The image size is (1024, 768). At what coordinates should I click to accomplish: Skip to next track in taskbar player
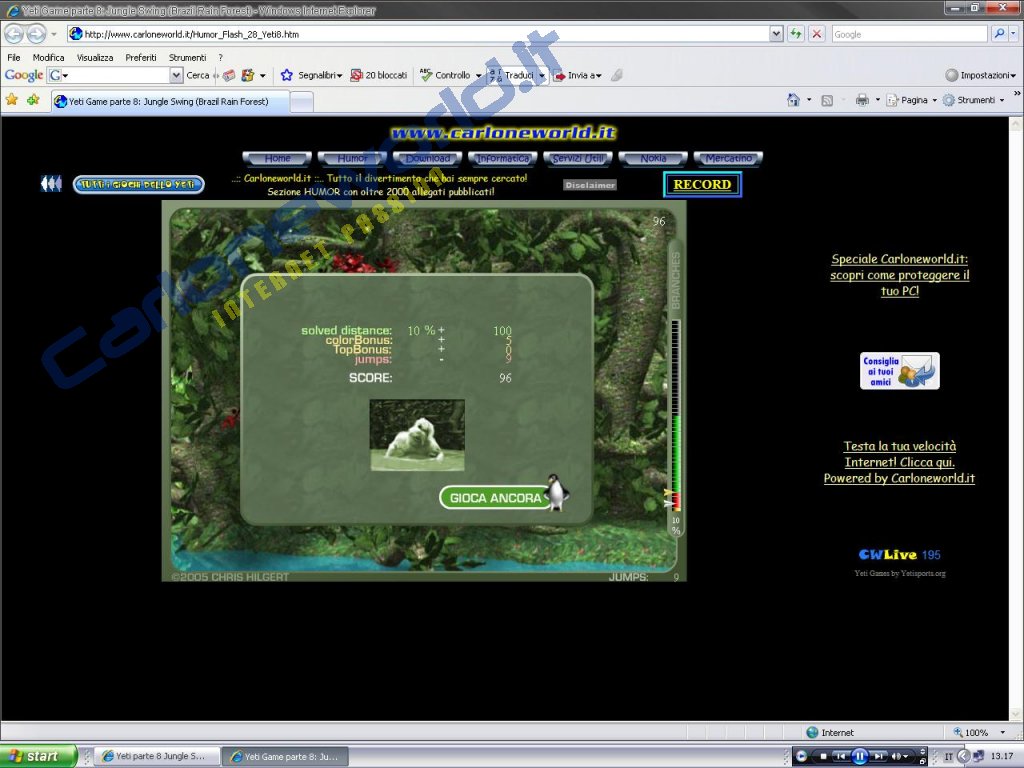point(879,756)
